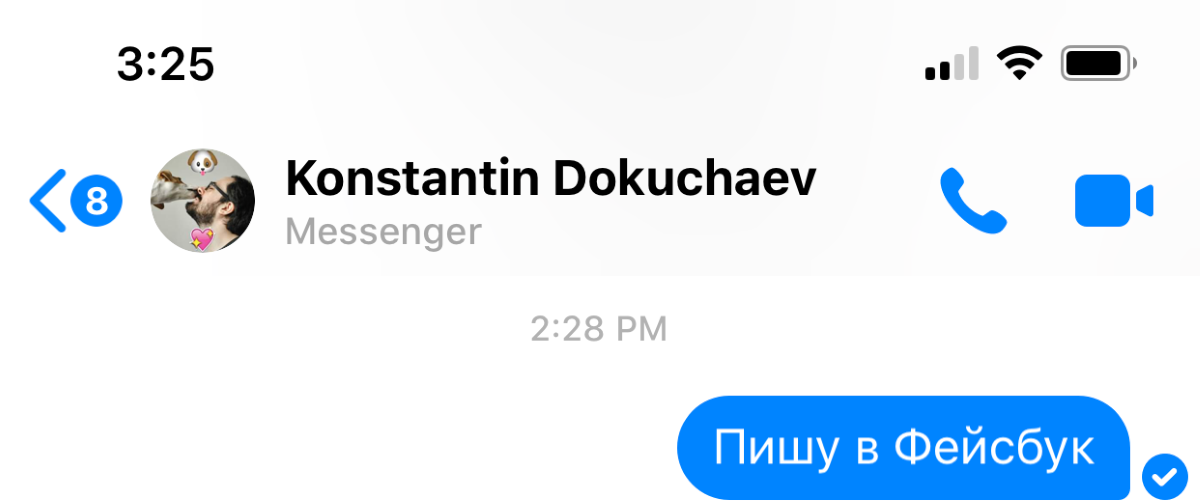Image resolution: width=1200 pixels, height=502 pixels.
Task: Go back using the blue chevron
Action: (47, 201)
